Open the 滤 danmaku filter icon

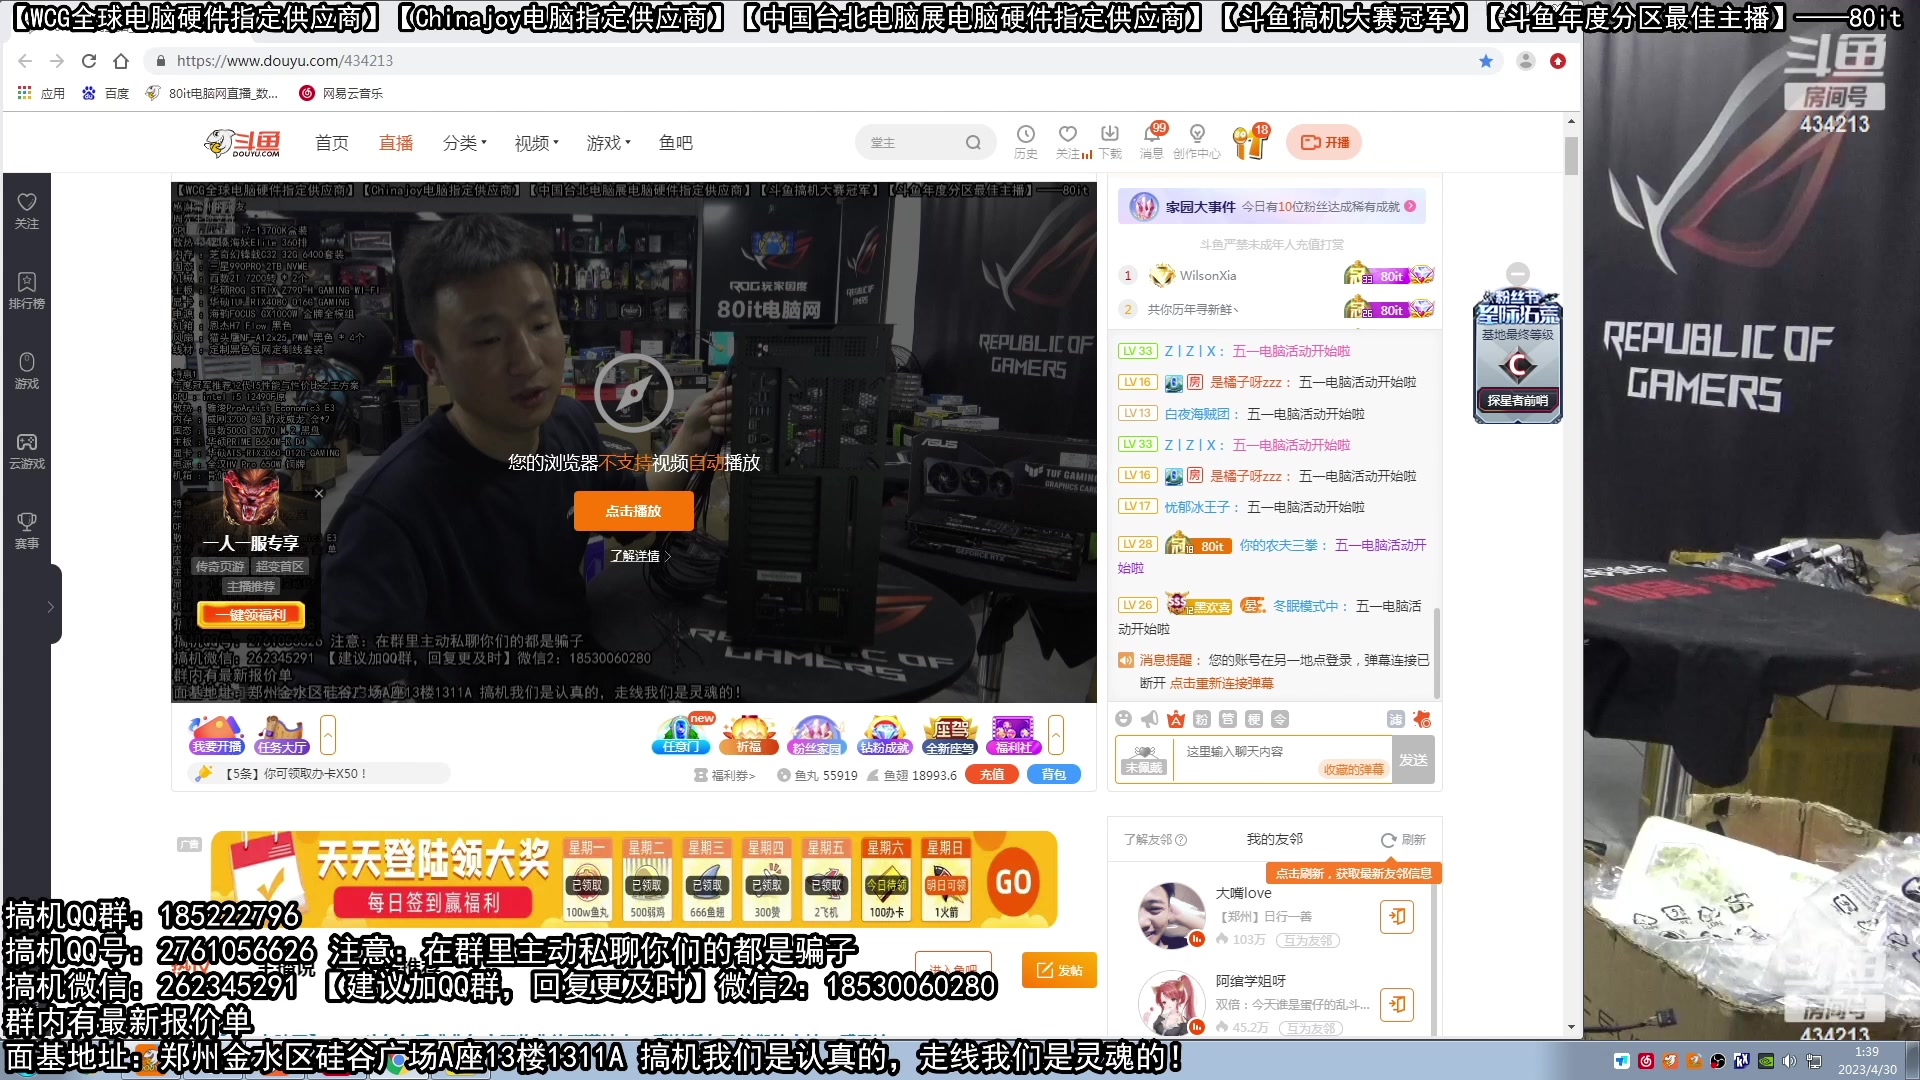pyautogui.click(x=1396, y=719)
